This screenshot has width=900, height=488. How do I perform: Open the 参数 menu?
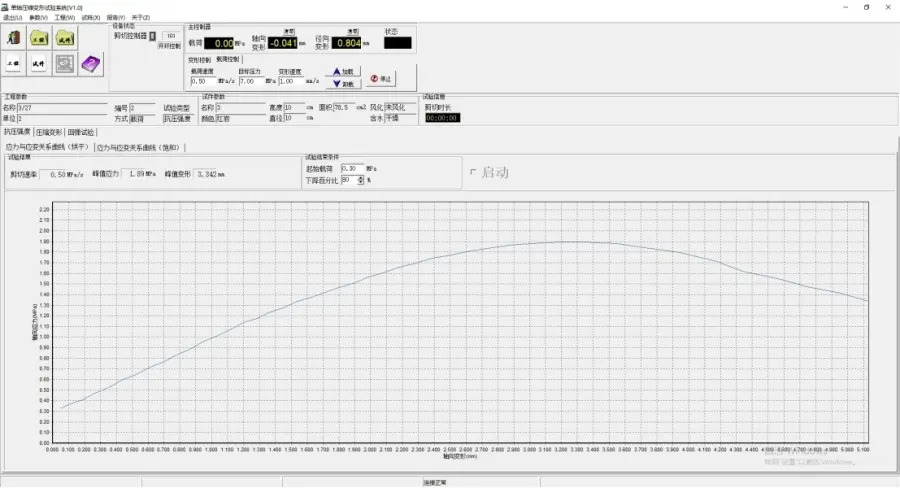[38, 18]
